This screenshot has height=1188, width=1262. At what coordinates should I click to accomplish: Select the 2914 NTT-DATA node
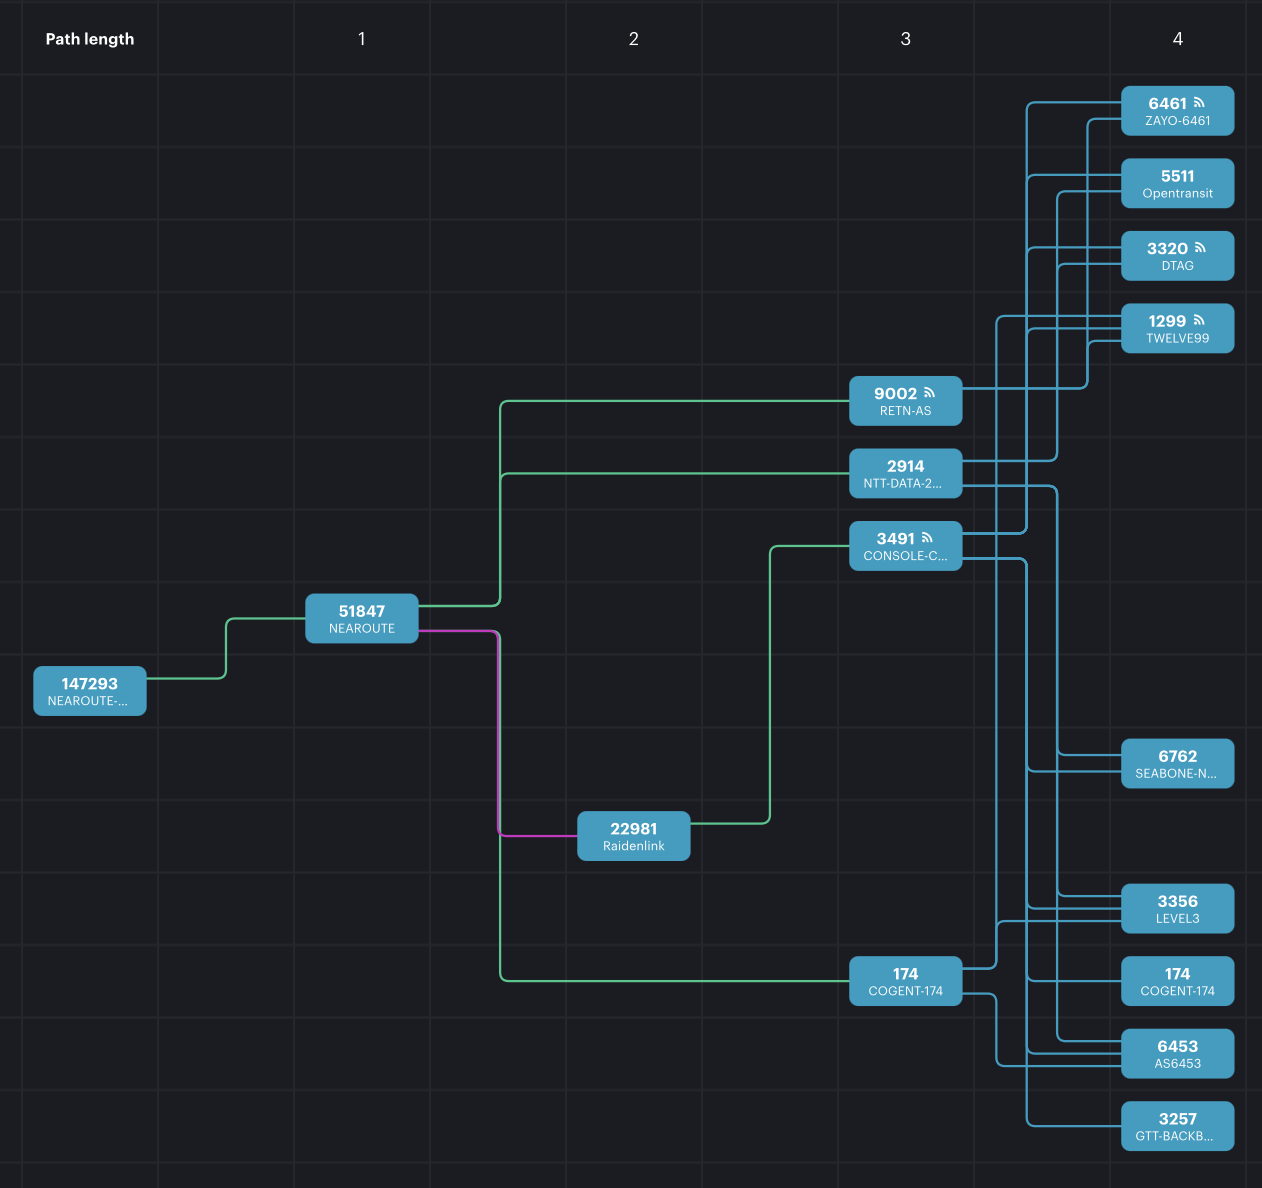click(x=905, y=474)
